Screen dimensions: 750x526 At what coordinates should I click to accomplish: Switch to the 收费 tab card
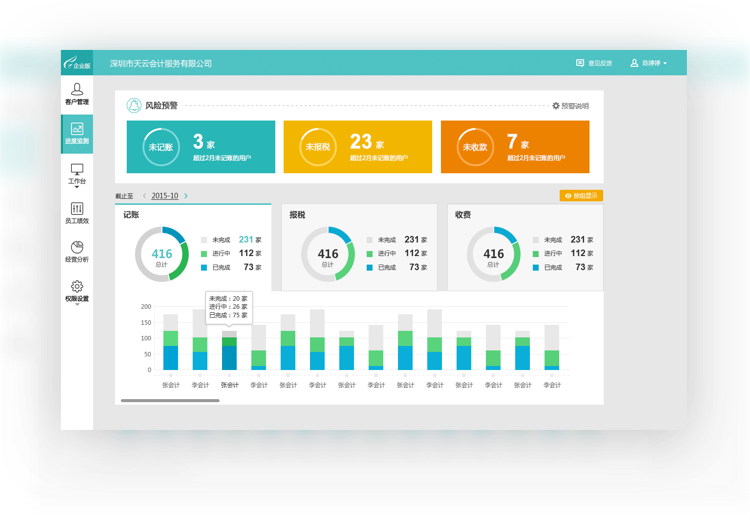525,247
